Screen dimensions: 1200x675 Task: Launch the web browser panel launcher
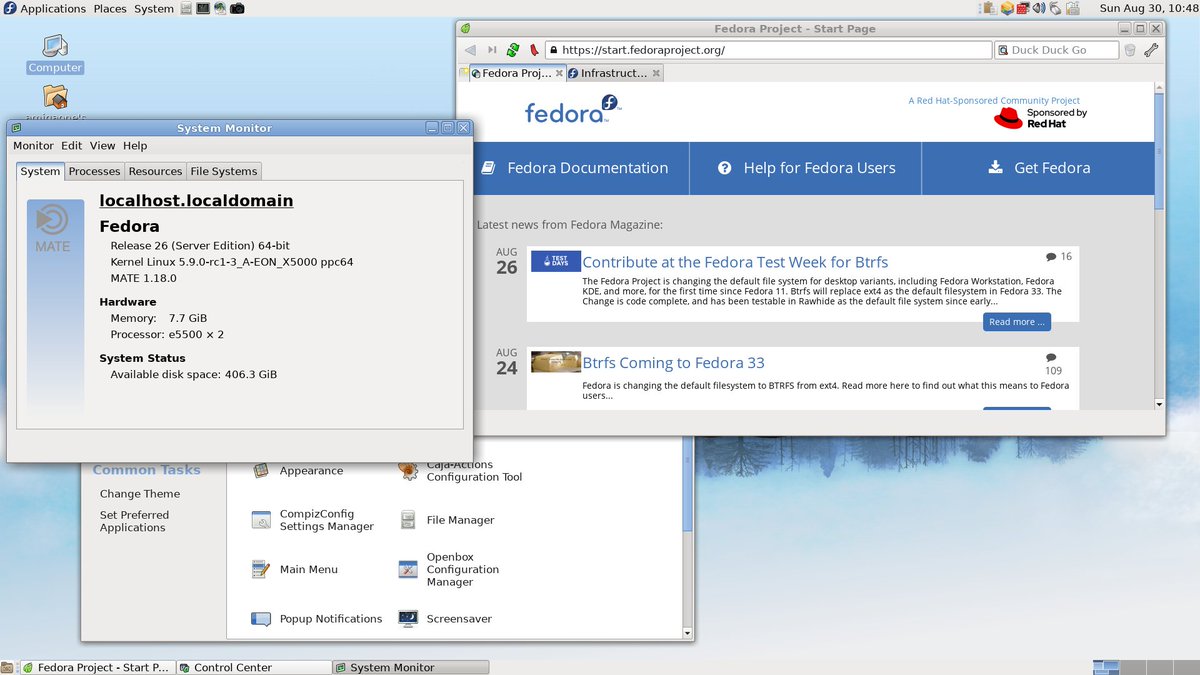(x=220, y=8)
